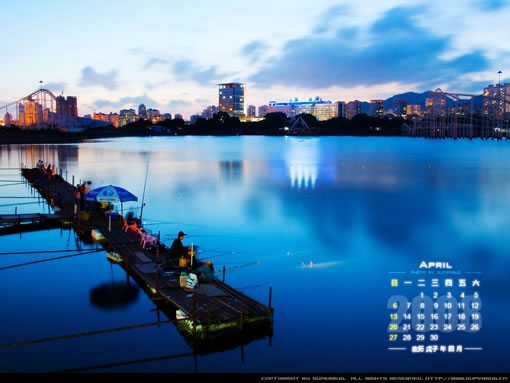Click the 六 Saturday column header
Viewport: 510px width, 383px height.
[x=476, y=283]
